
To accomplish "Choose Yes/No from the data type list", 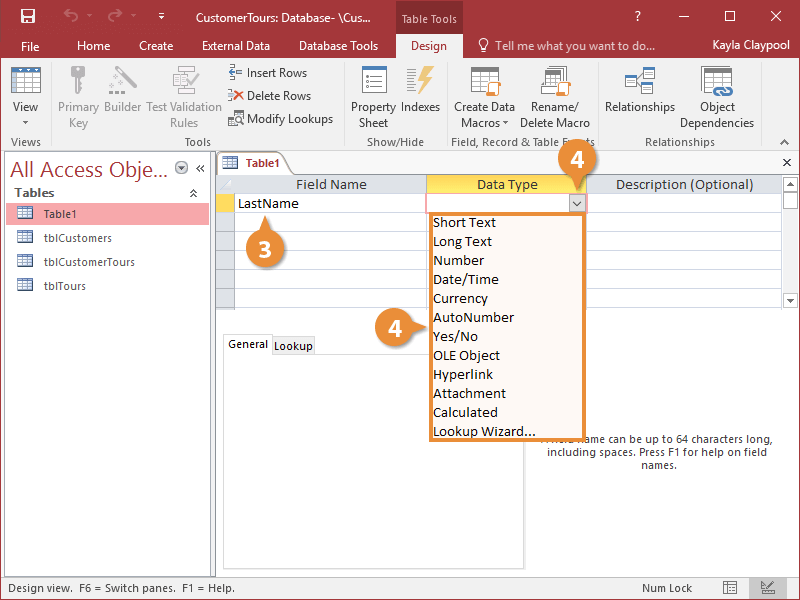I will tap(507, 336).
